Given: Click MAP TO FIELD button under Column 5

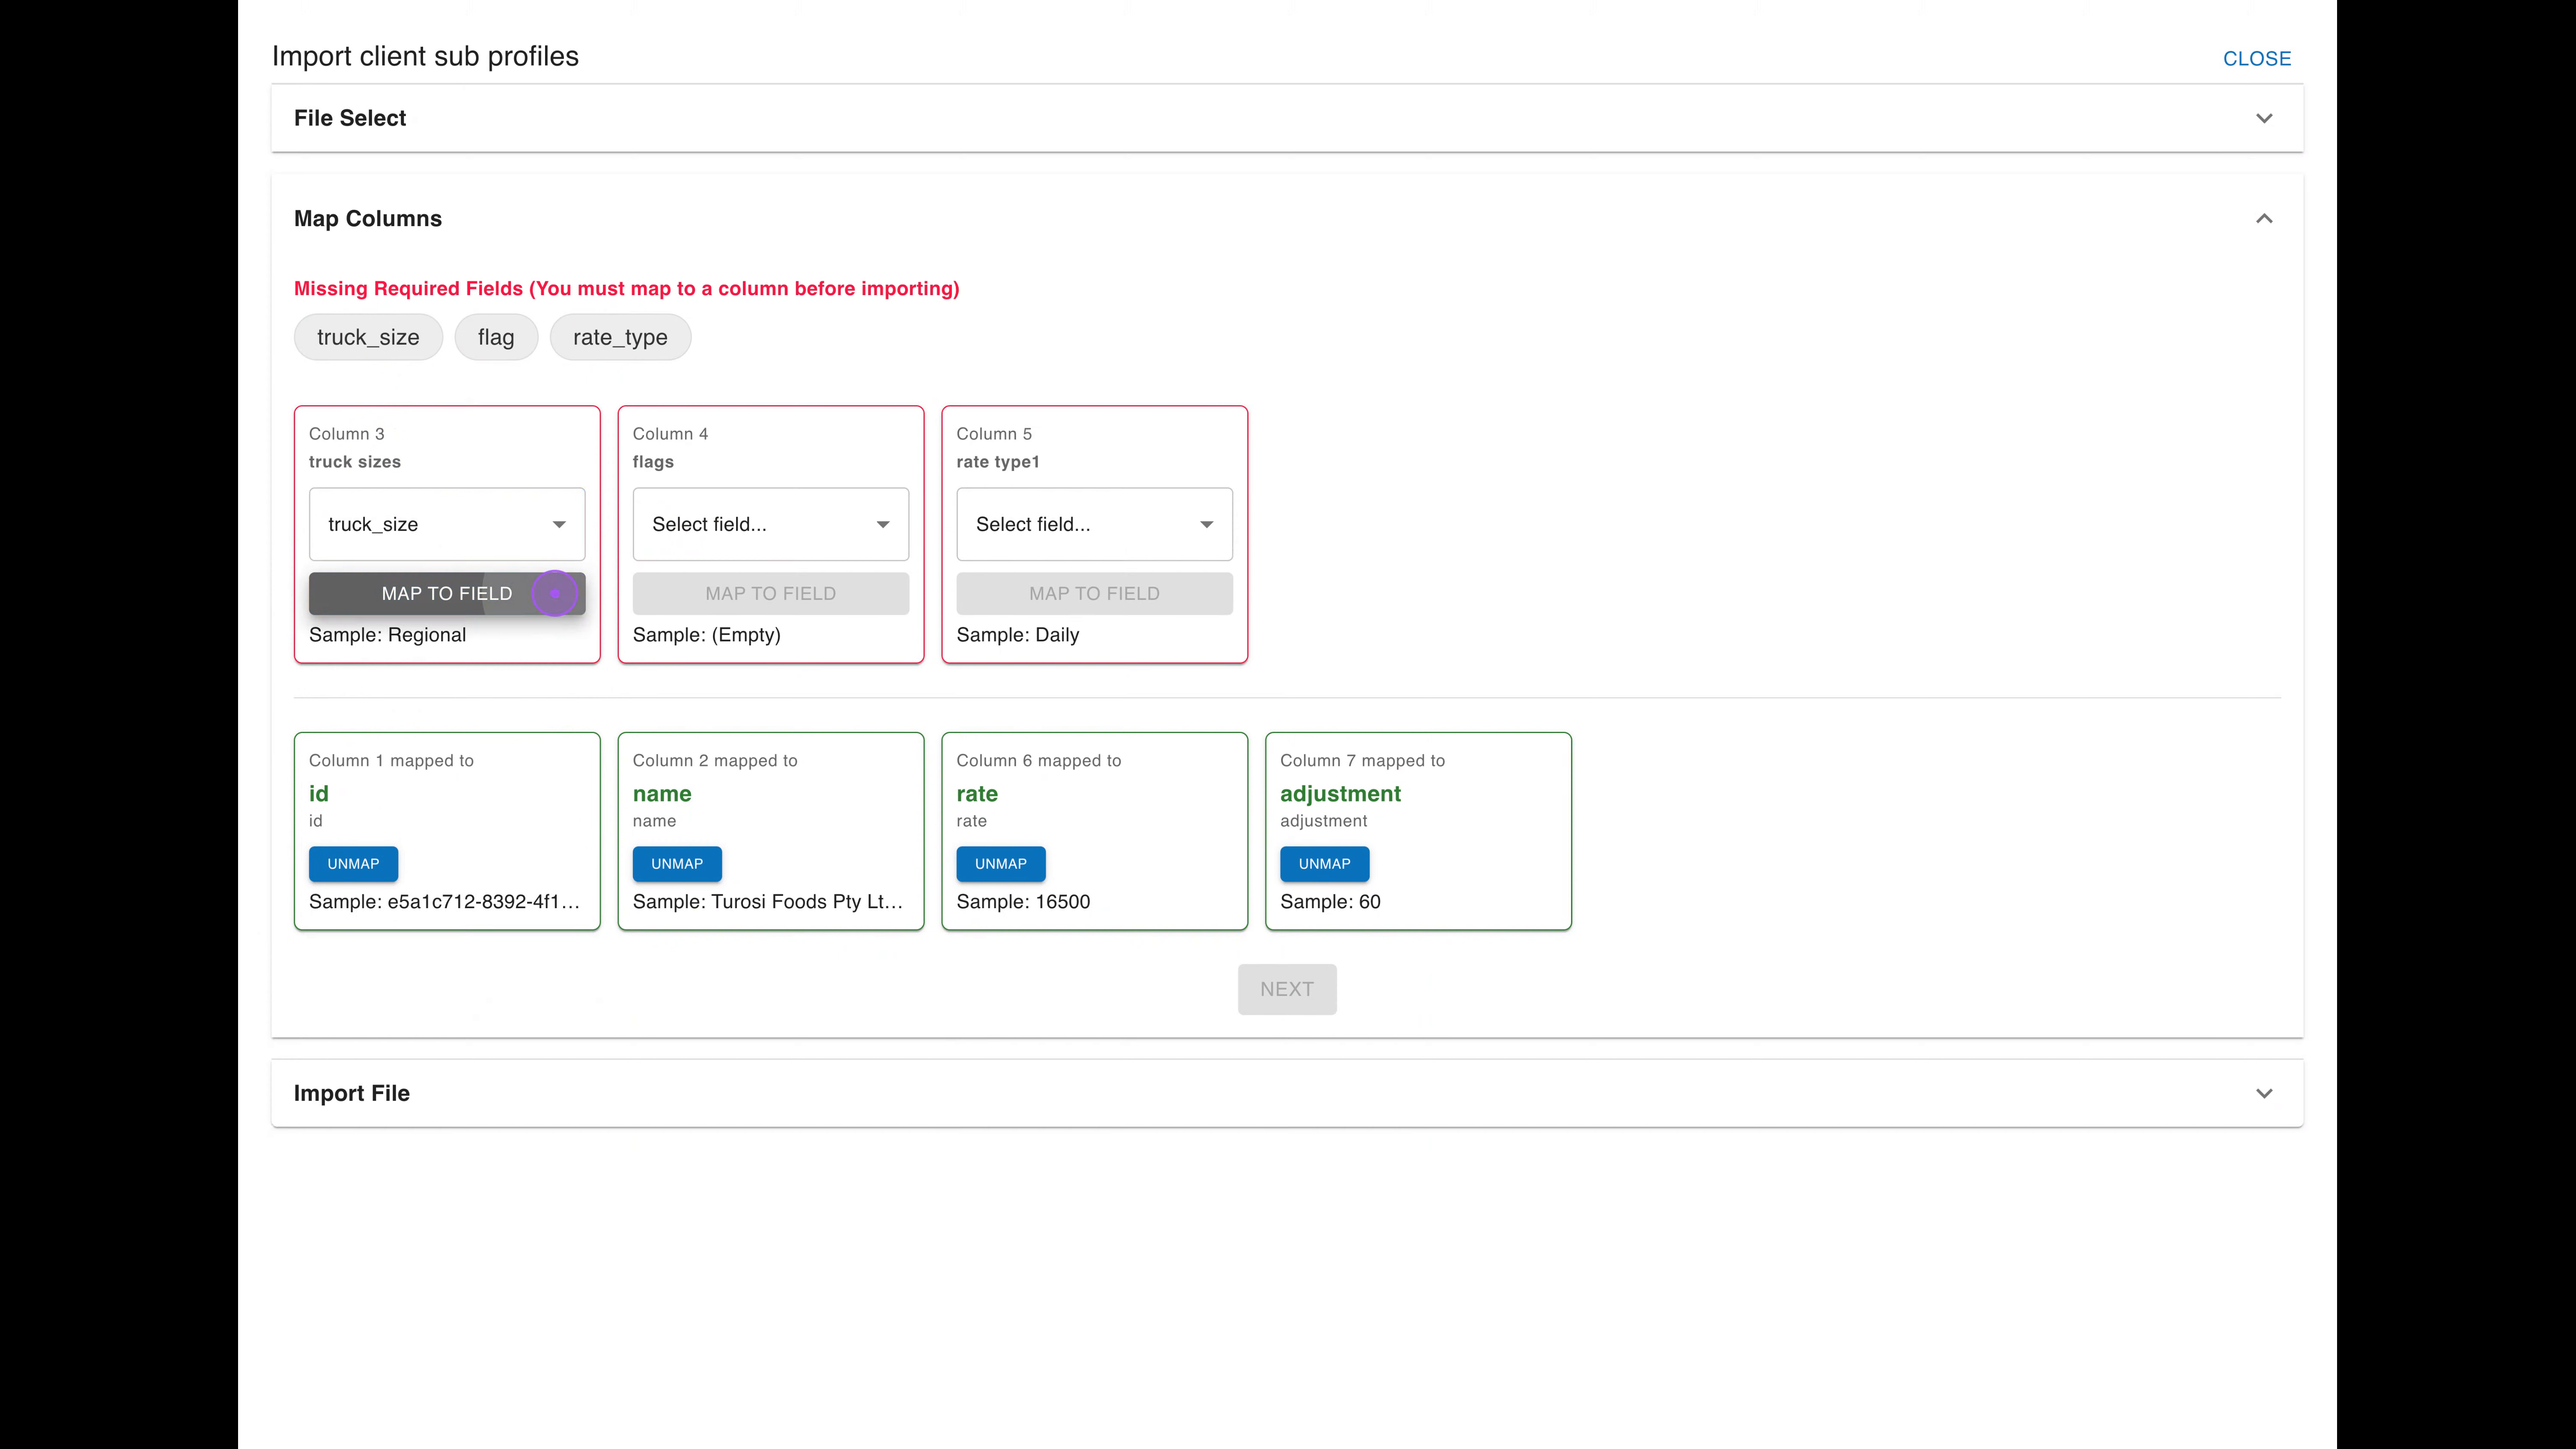Looking at the screenshot, I should [x=1094, y=594].
